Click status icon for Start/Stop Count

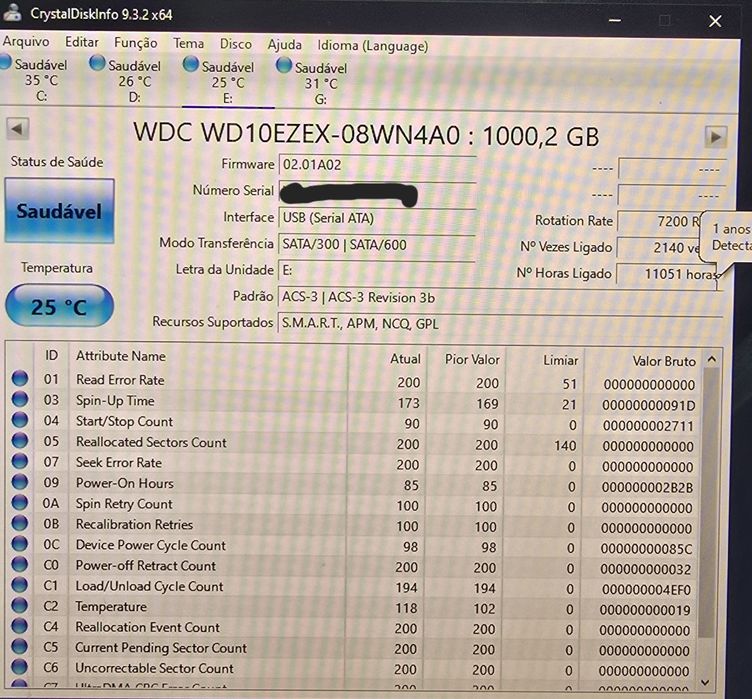tap(20, 420)
